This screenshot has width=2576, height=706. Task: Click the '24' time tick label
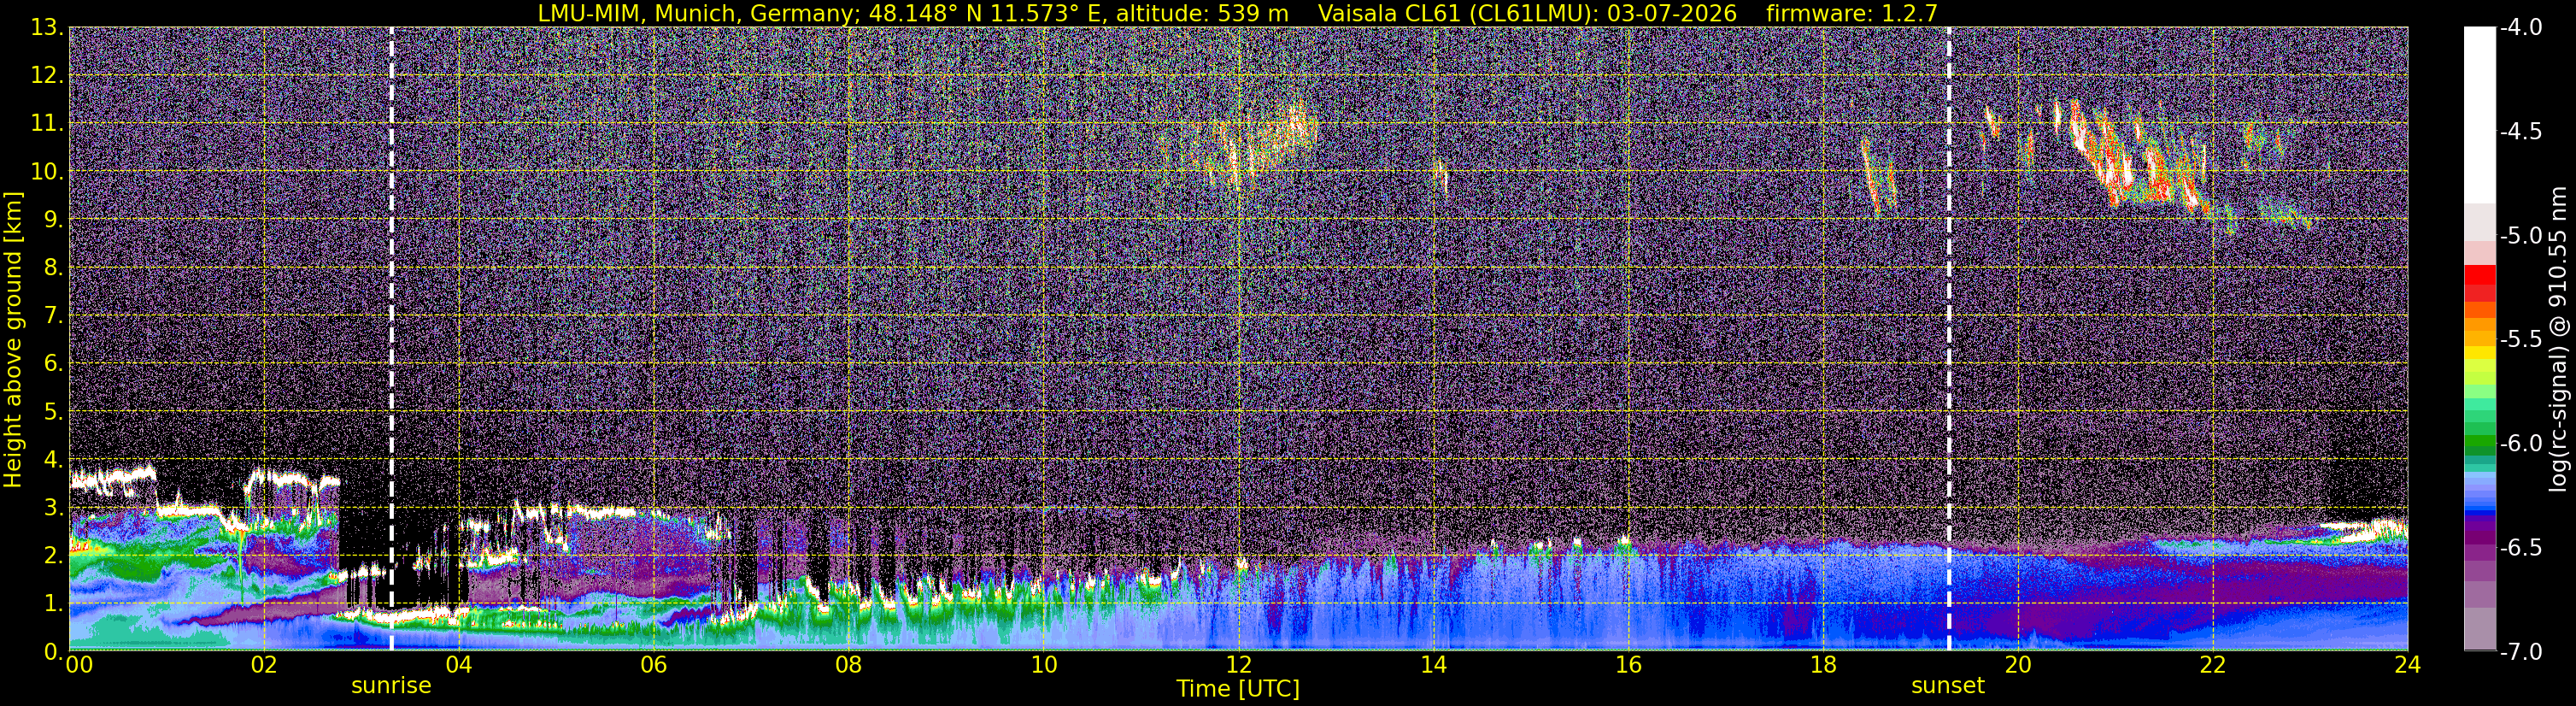[2407, 664]
